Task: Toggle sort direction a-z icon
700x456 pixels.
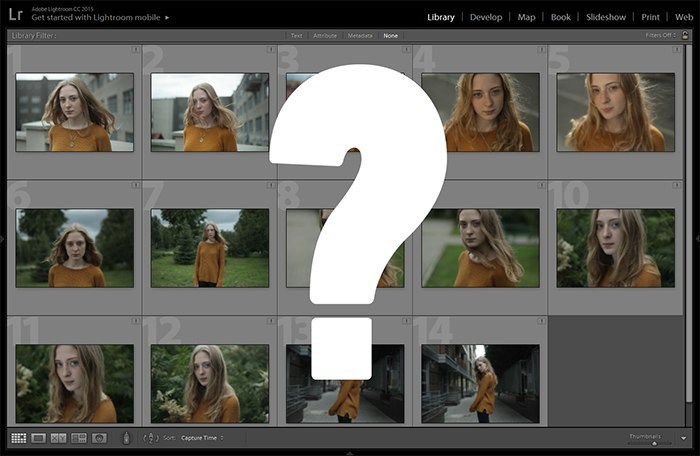Action: (x=151, y=438)
